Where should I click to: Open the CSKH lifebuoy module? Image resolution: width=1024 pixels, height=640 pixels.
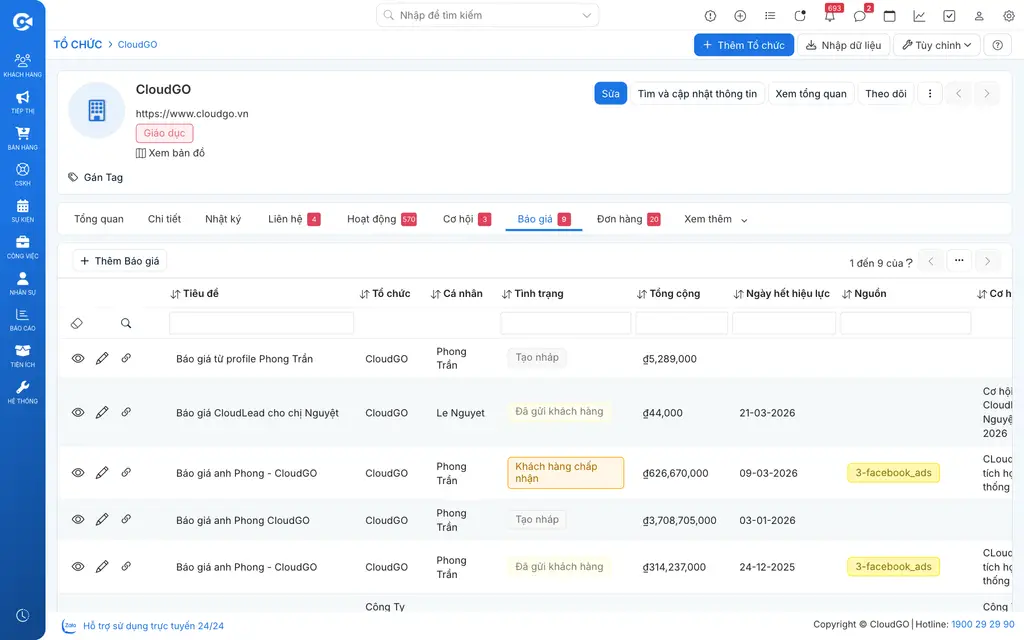point(22,174)
